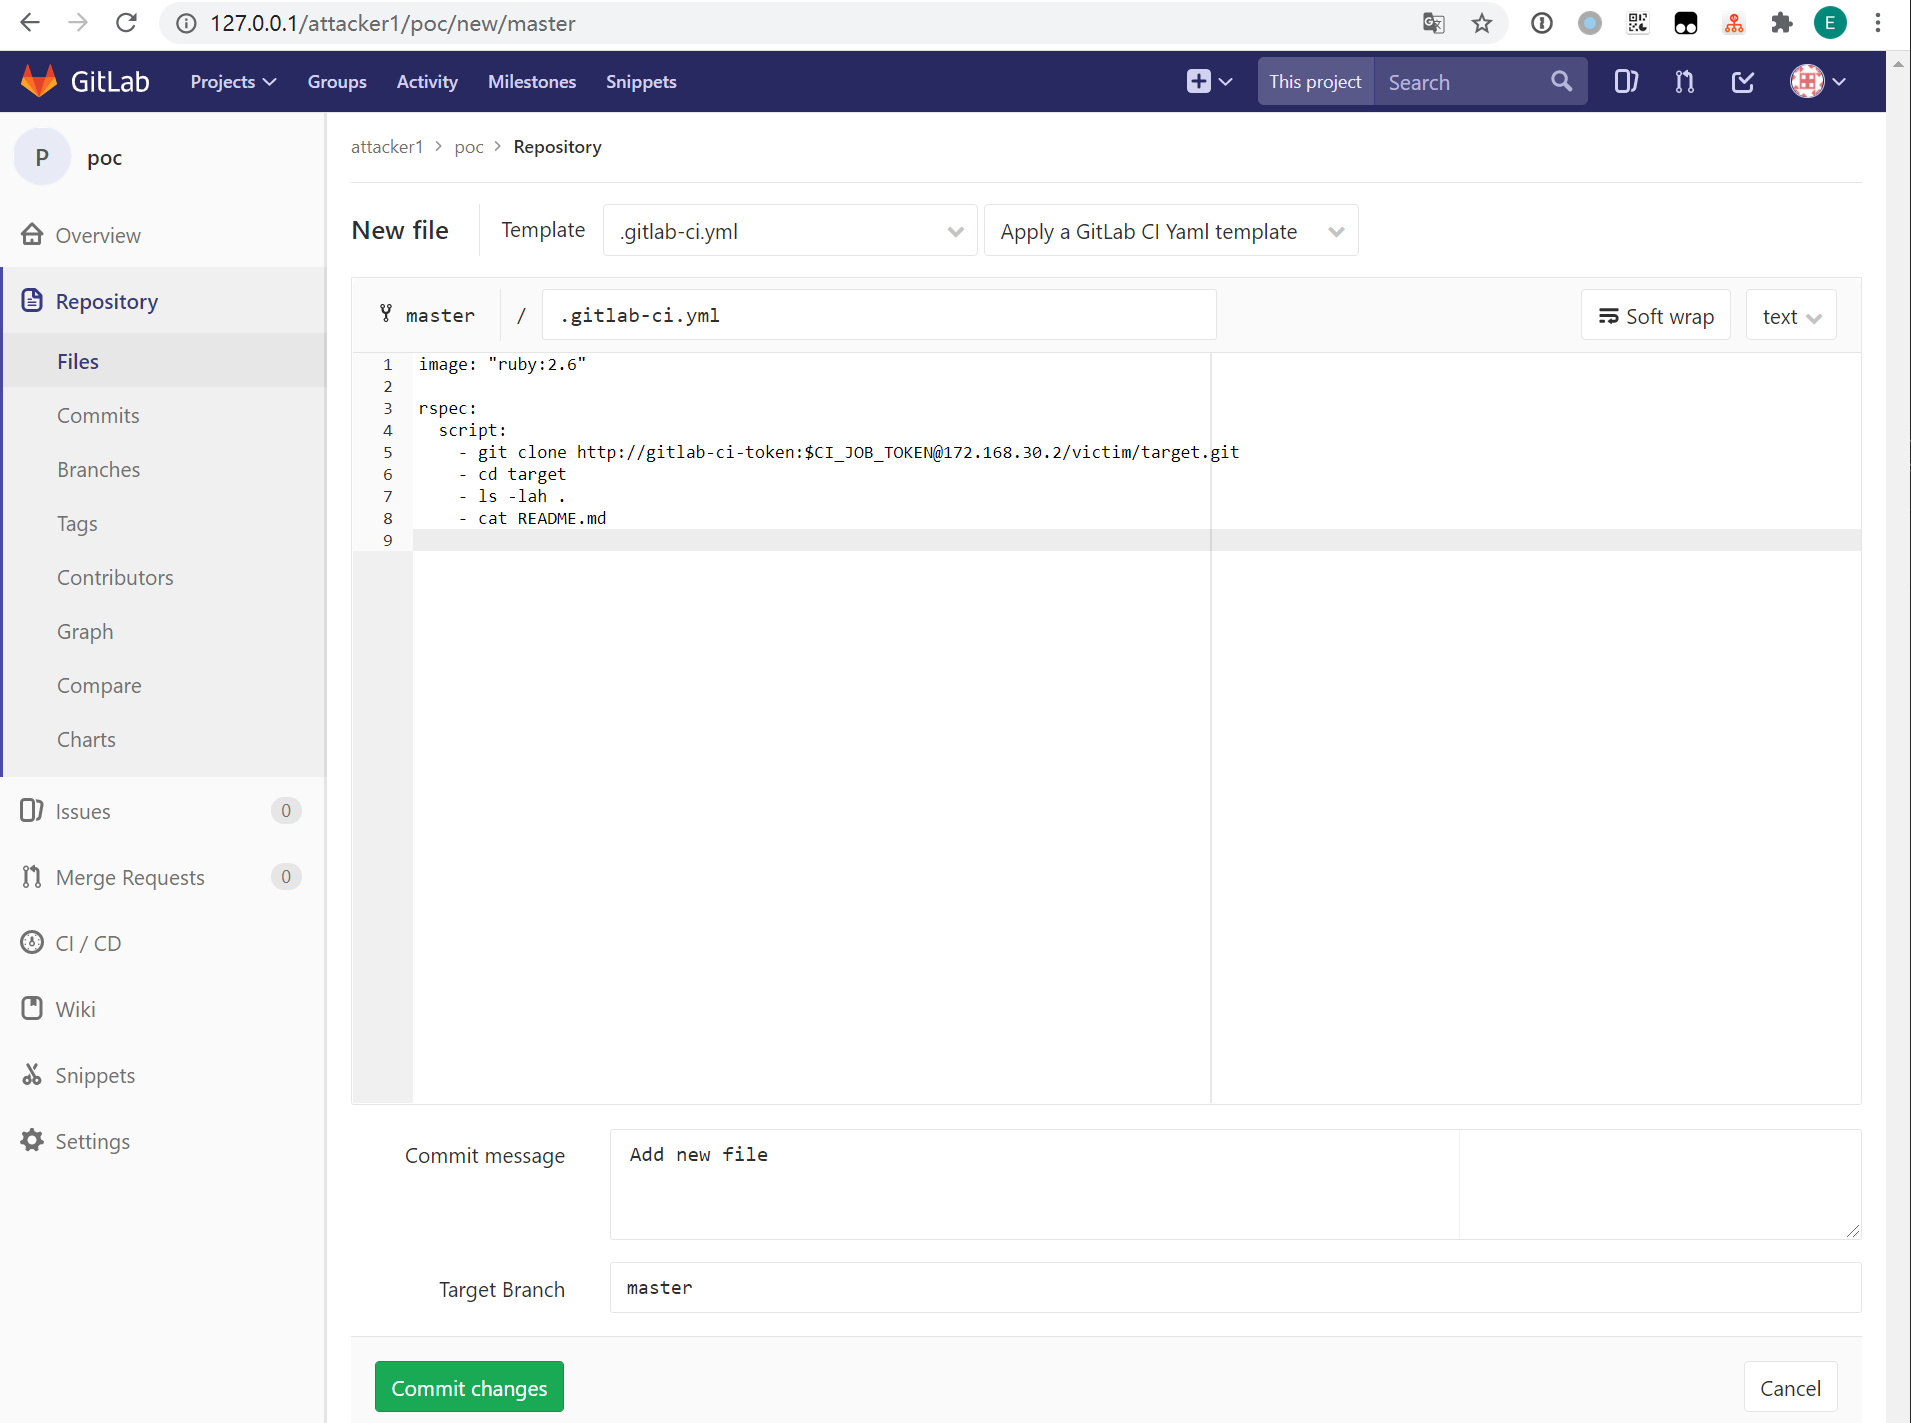Open the browser translate icon
The width and height of the screenshot is (1911, 1423).
coord(1433,23)
